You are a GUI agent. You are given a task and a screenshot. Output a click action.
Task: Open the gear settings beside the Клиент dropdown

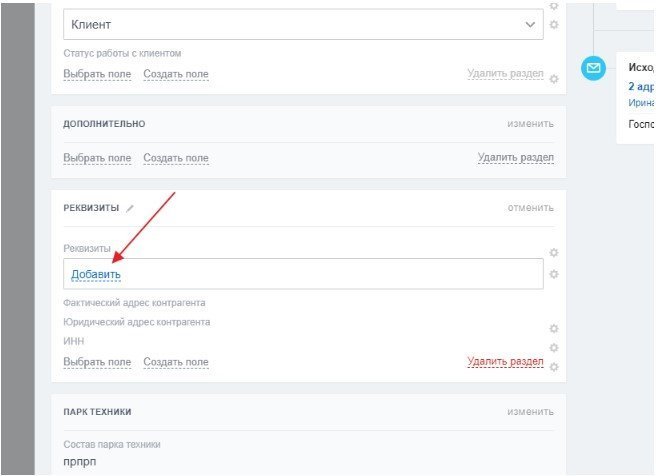[554, 24]
